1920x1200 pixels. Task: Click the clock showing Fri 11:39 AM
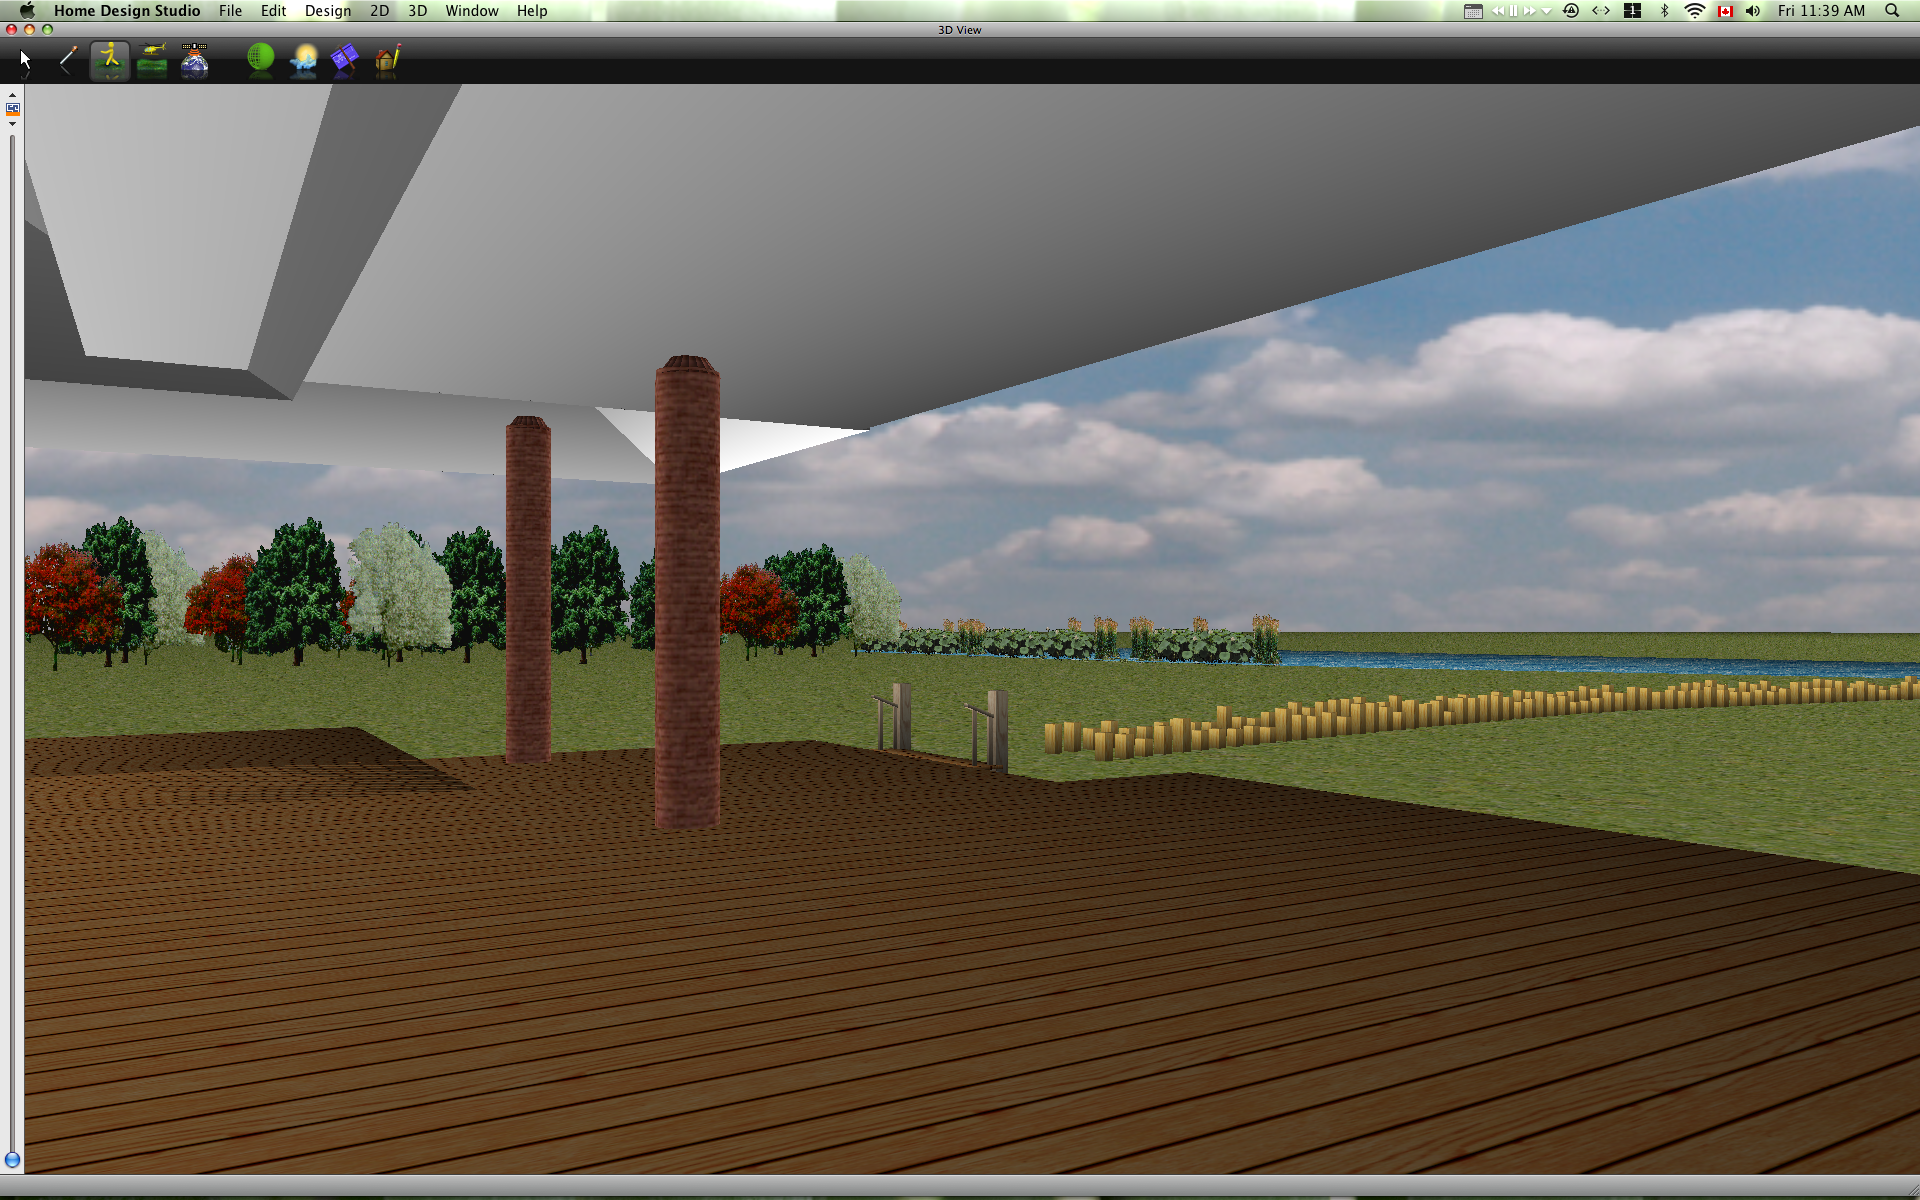tap(1820, 11)
